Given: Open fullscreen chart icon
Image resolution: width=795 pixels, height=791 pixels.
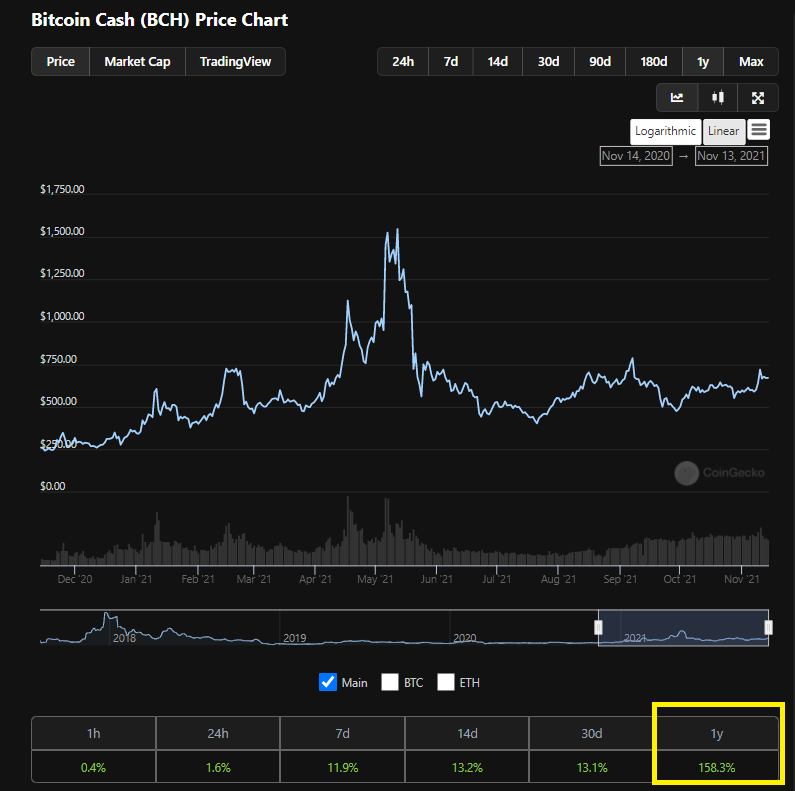Looking at the screenshot, I should point(757,97).
